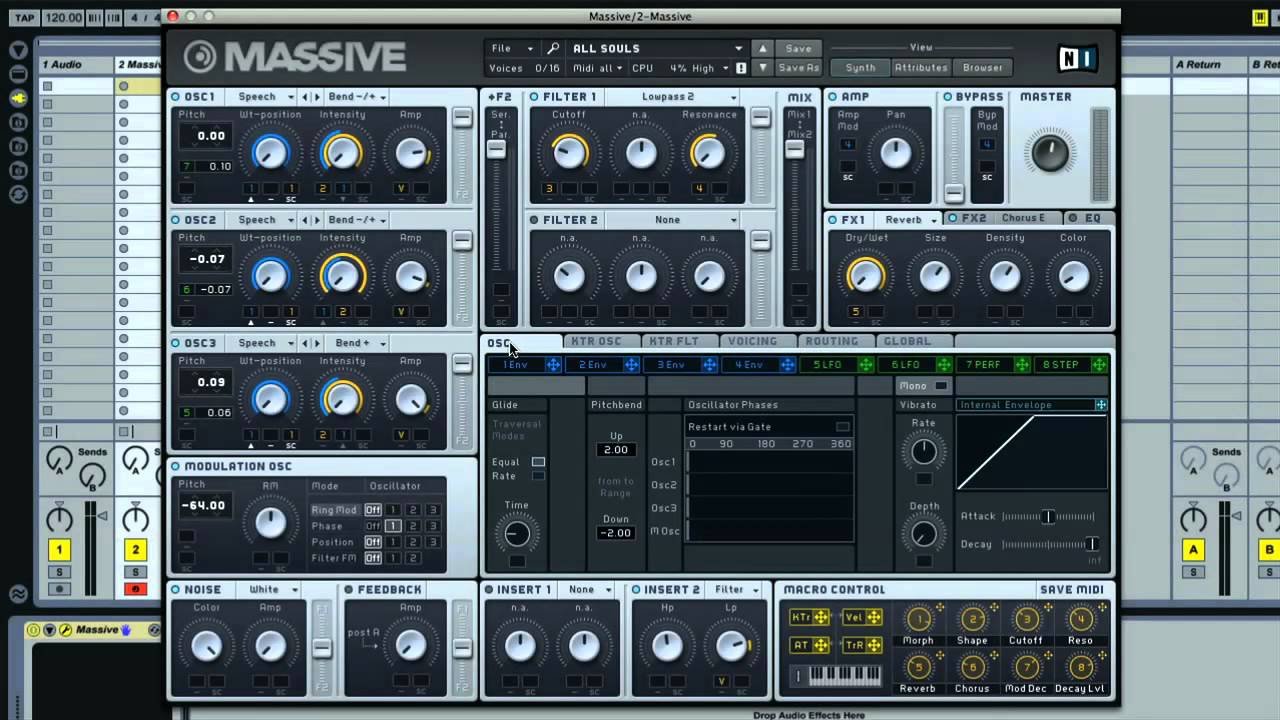Click OSC1 previous wavetable arrow
This screenshot has height=720, width=1280.
(307, 97)
